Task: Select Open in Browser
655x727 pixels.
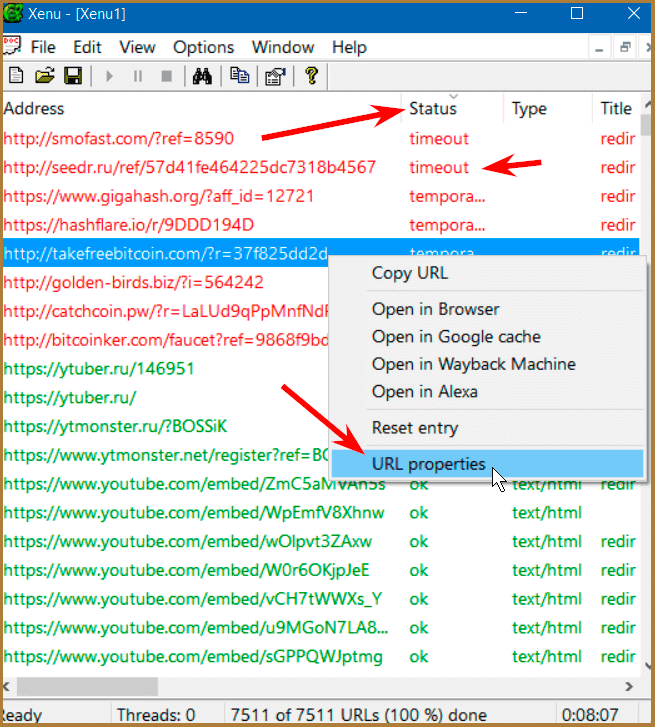Action: [487, 309]
